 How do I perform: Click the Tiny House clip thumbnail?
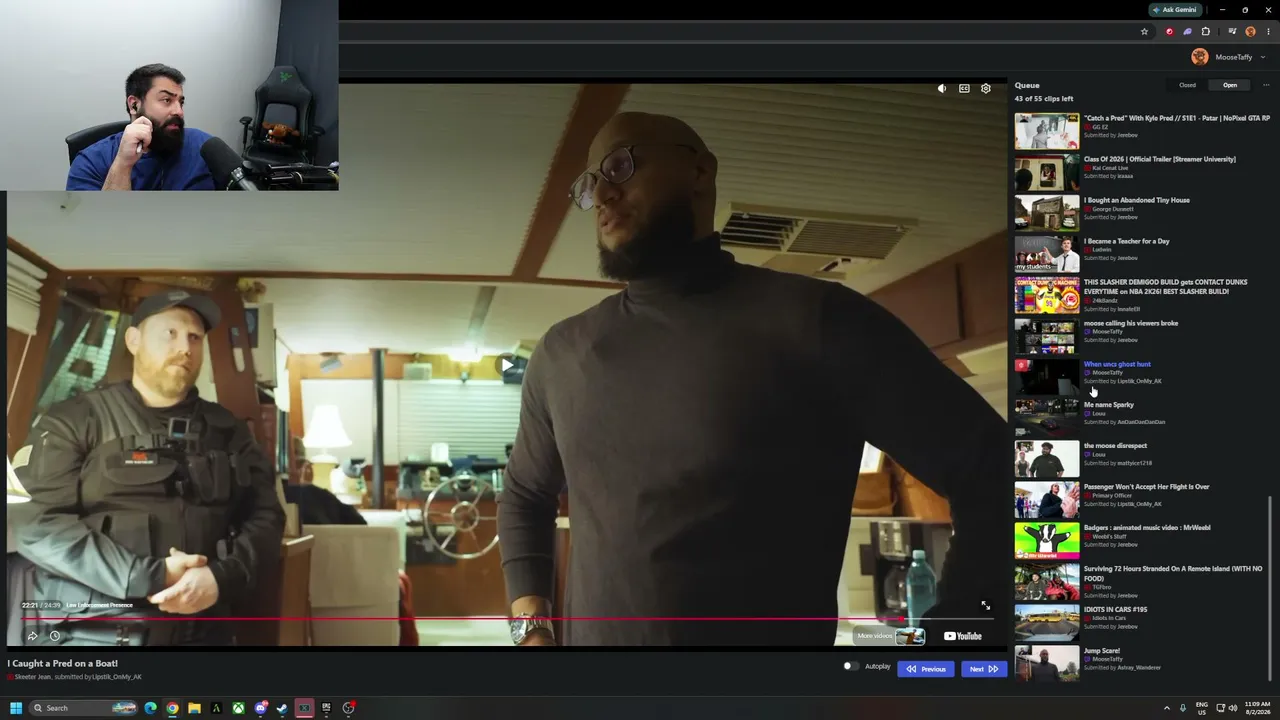click(x=1047, y=213)
